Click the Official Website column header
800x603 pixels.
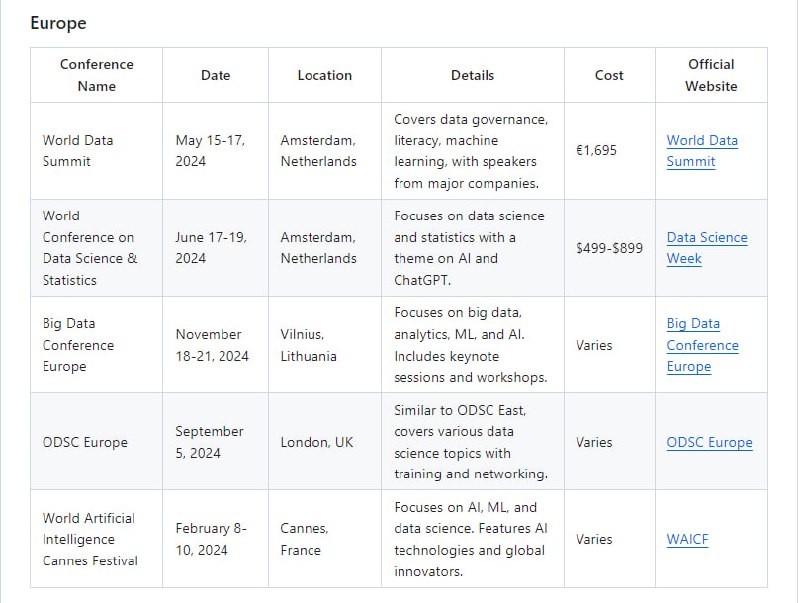(x=711, y=75)
